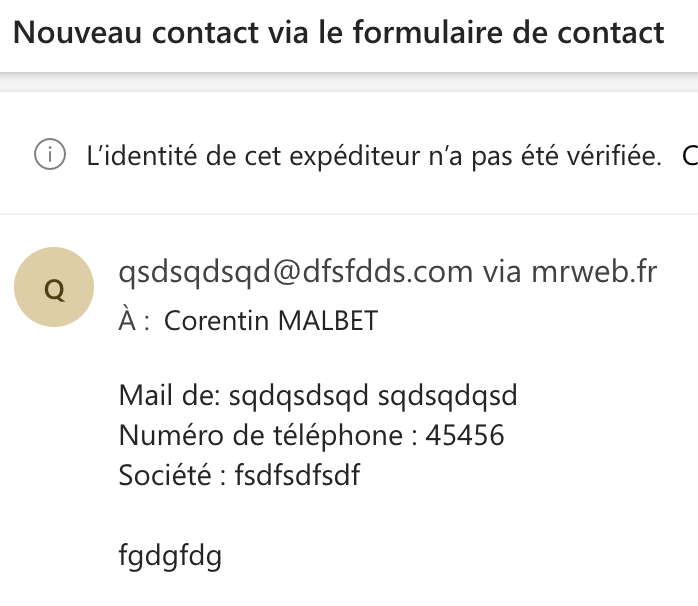The width and height of the screenshot is (698, 606).
Task: Click the 'Société : fsdfsdfsdf' line
Action: [x=239, y=475]
